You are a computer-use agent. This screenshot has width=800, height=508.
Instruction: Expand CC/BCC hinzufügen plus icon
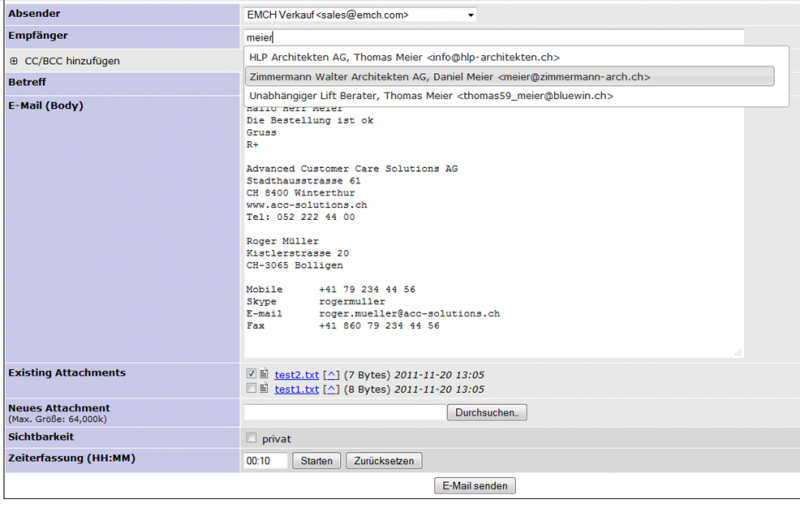pos(14,61)
